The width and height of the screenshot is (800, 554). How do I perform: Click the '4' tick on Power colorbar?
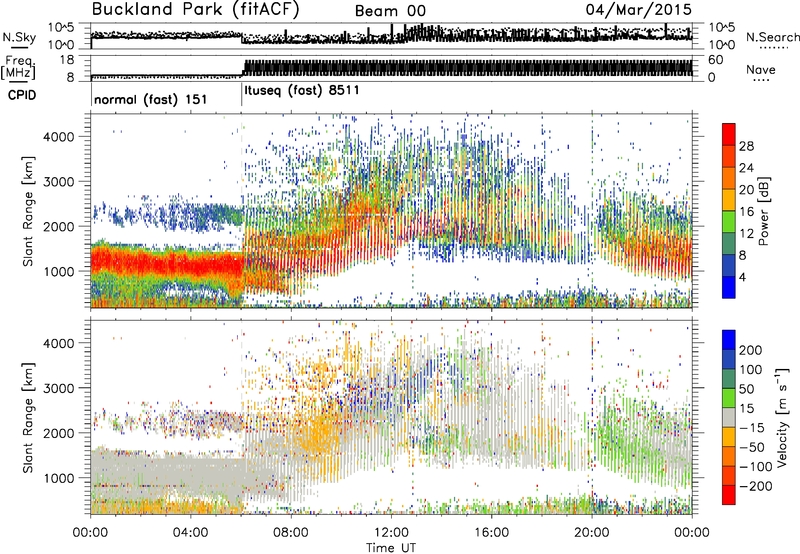point(742,277)
